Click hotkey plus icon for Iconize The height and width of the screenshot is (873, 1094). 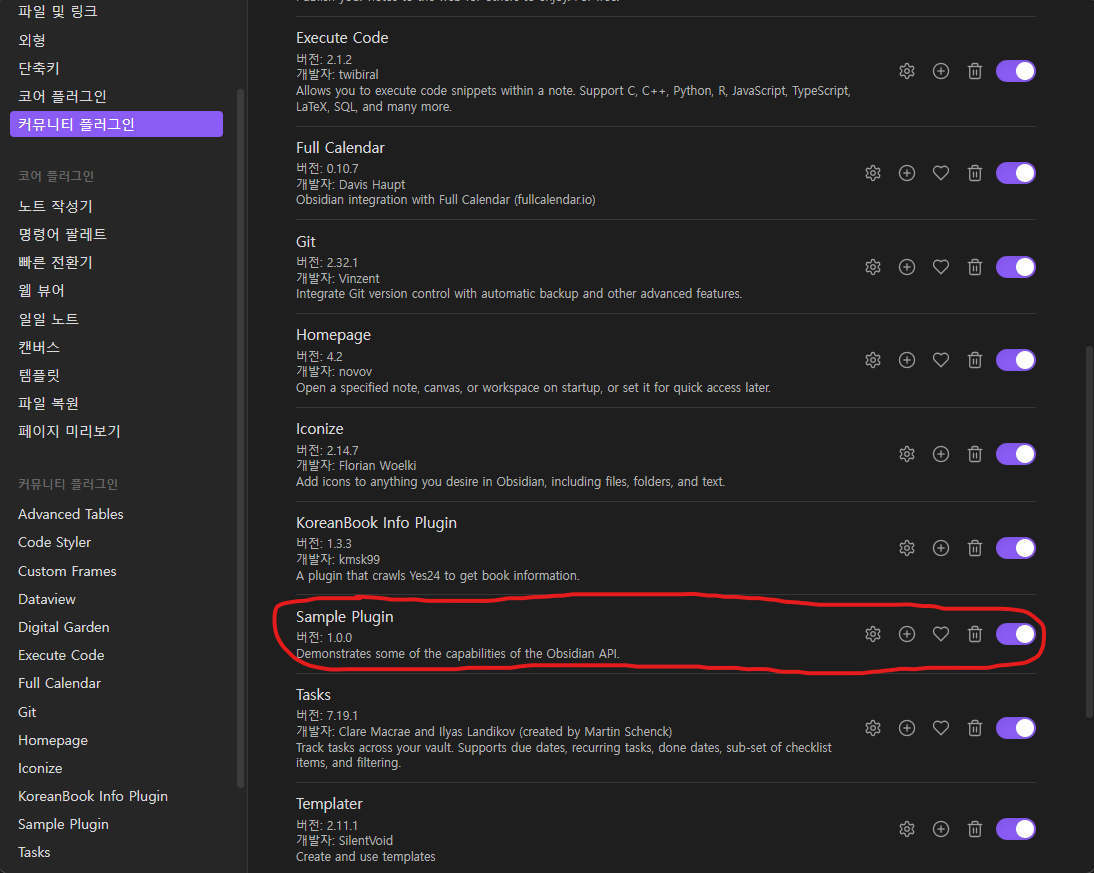coord(941,454)
